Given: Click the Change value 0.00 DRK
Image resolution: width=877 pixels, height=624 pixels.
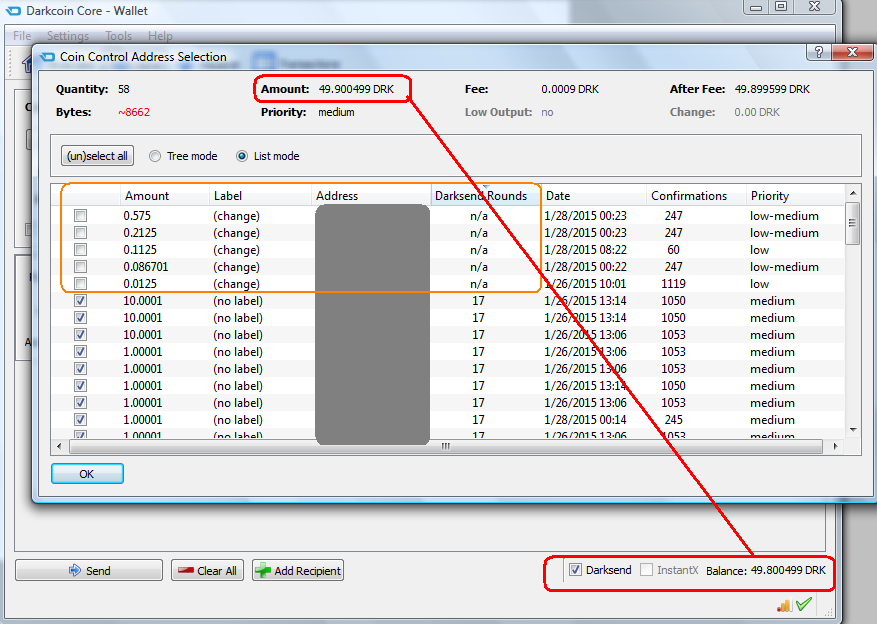Looking at the screenshot, I should point(757,112).
